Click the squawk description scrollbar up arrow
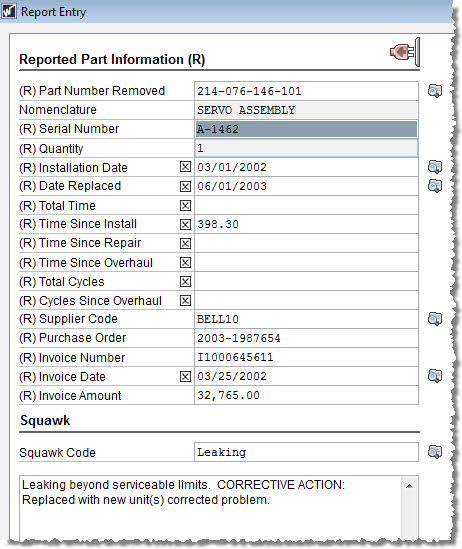This screenshot has height=549, width=462. coord(409,486)
